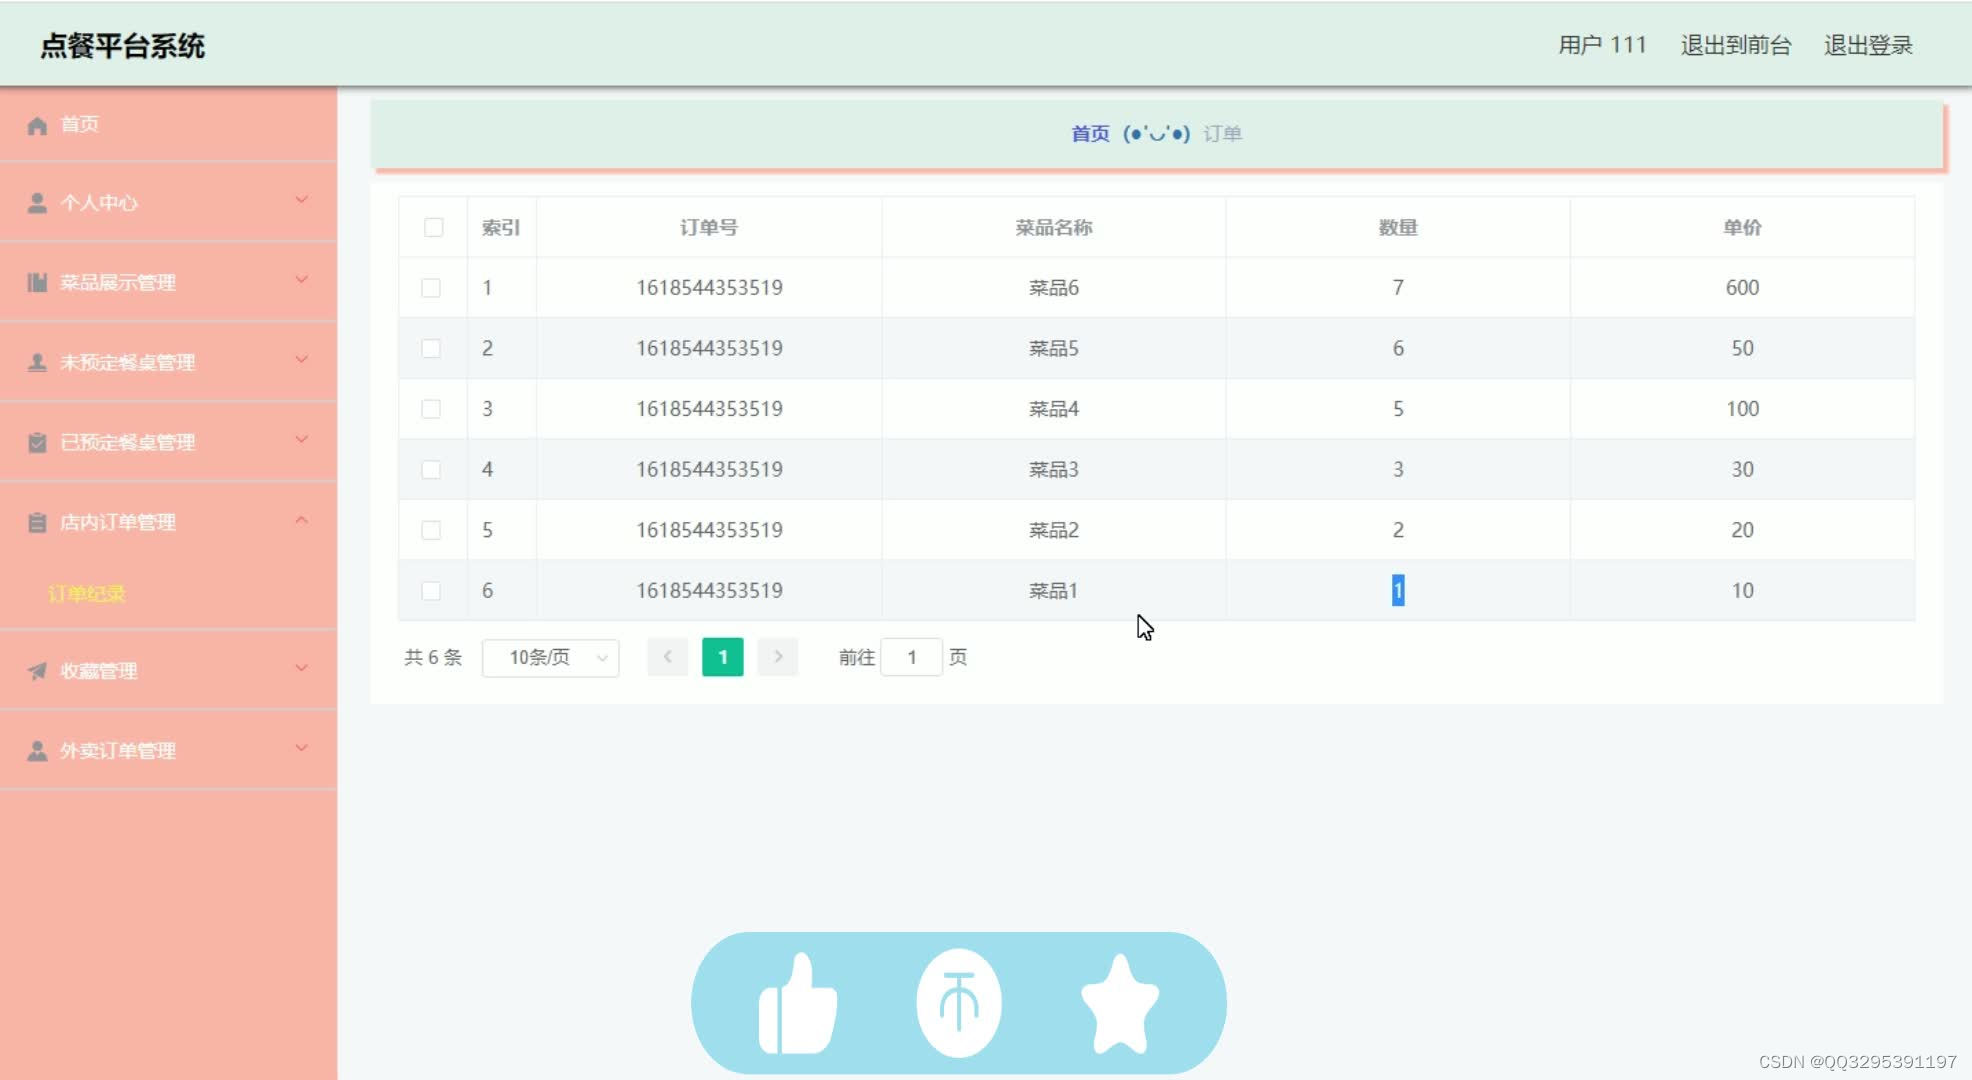Open the 外卖订单管理 menu item
1972x1080 pixels.
point(168,751)
